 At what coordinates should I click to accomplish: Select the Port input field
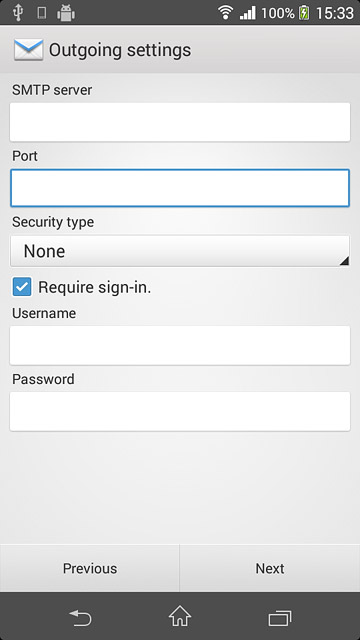pos(180,188)
